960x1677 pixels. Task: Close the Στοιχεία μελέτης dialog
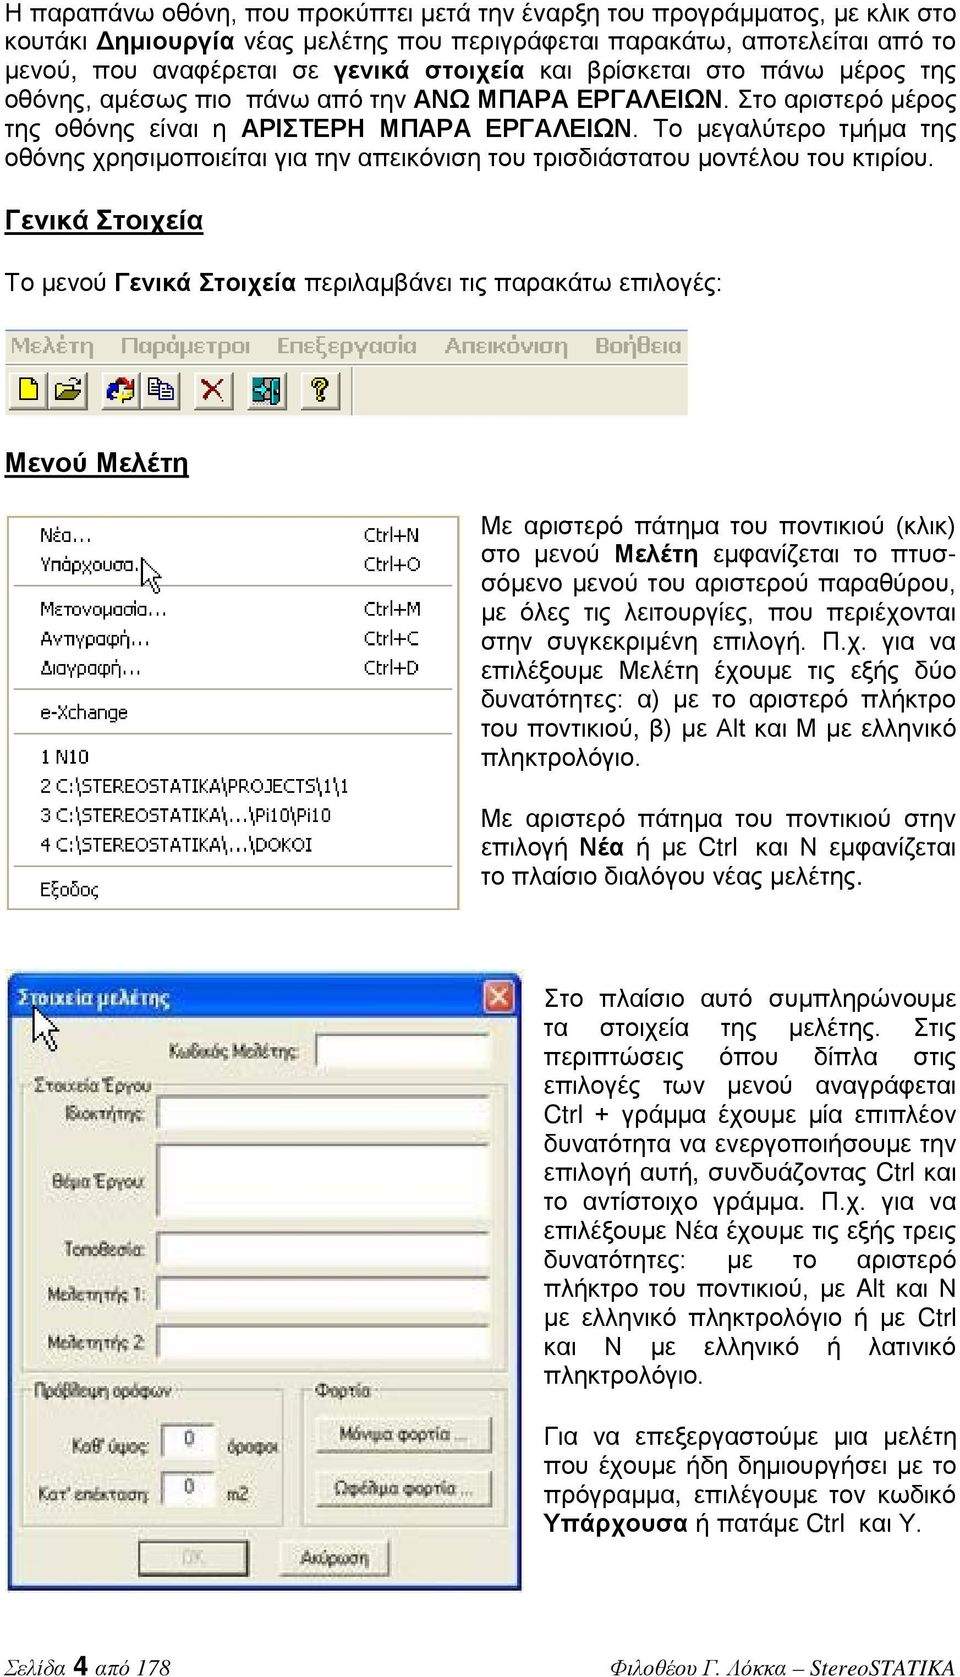tap(498, 997)
